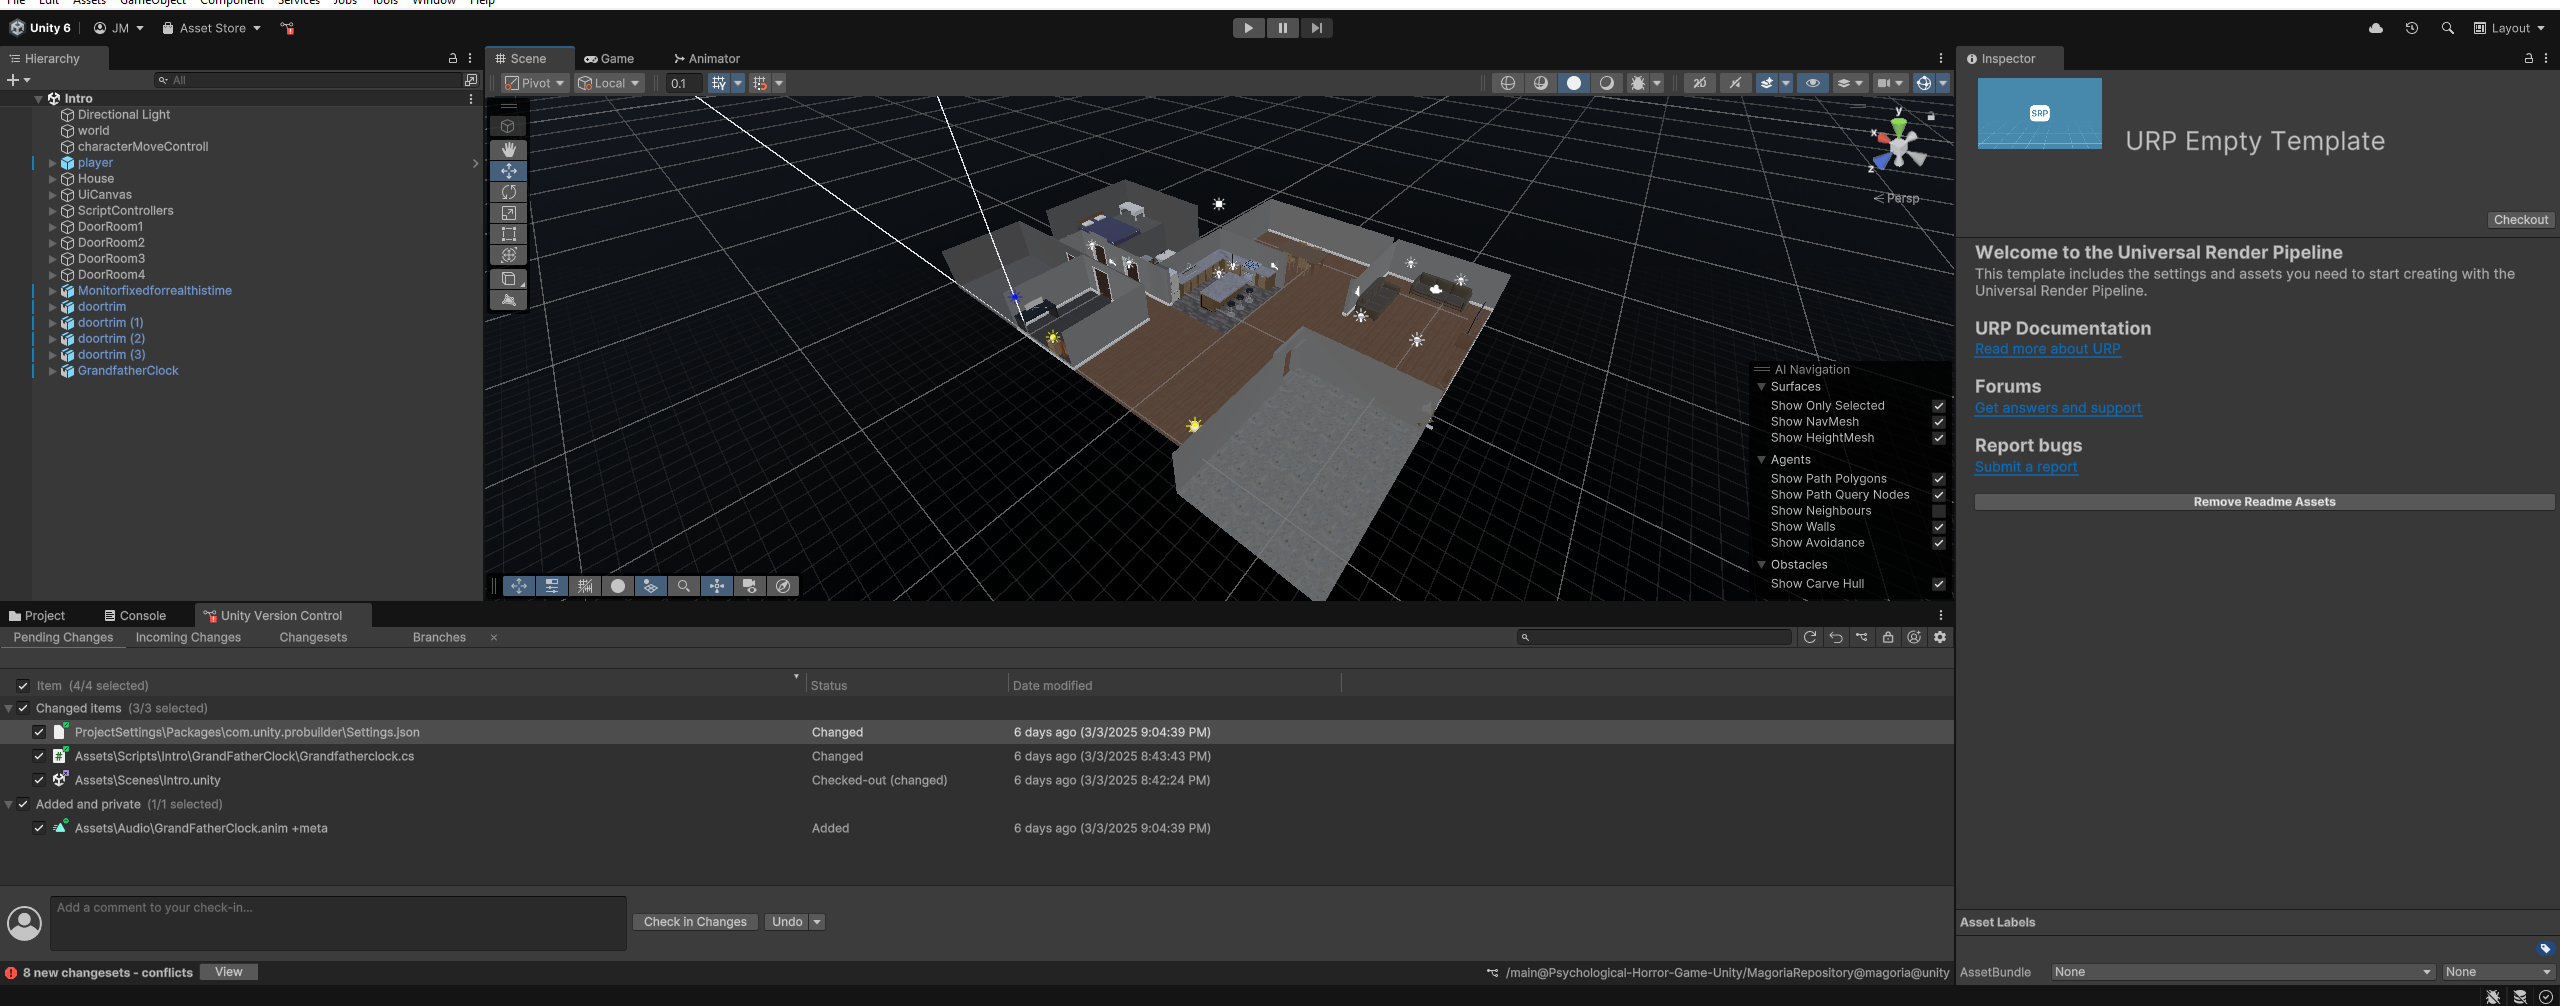
Task: Open the AssetBundle None dropdown
Action: tap(2243, 972)
